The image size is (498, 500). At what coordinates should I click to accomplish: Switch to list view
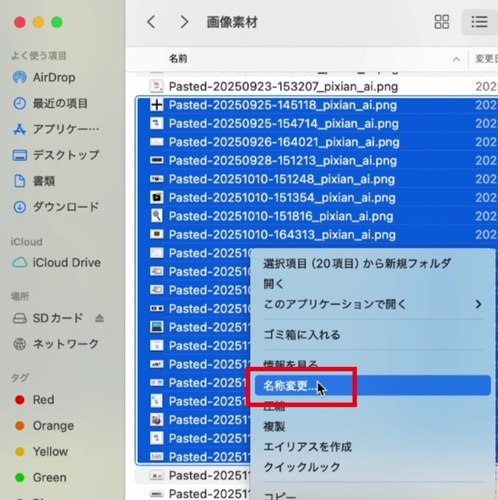tap(479, 22)
